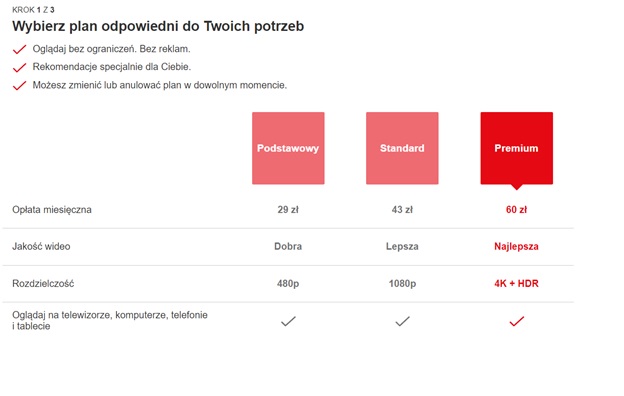Select the Premium plan tile
624x396 pixels.
click(517, 148)
